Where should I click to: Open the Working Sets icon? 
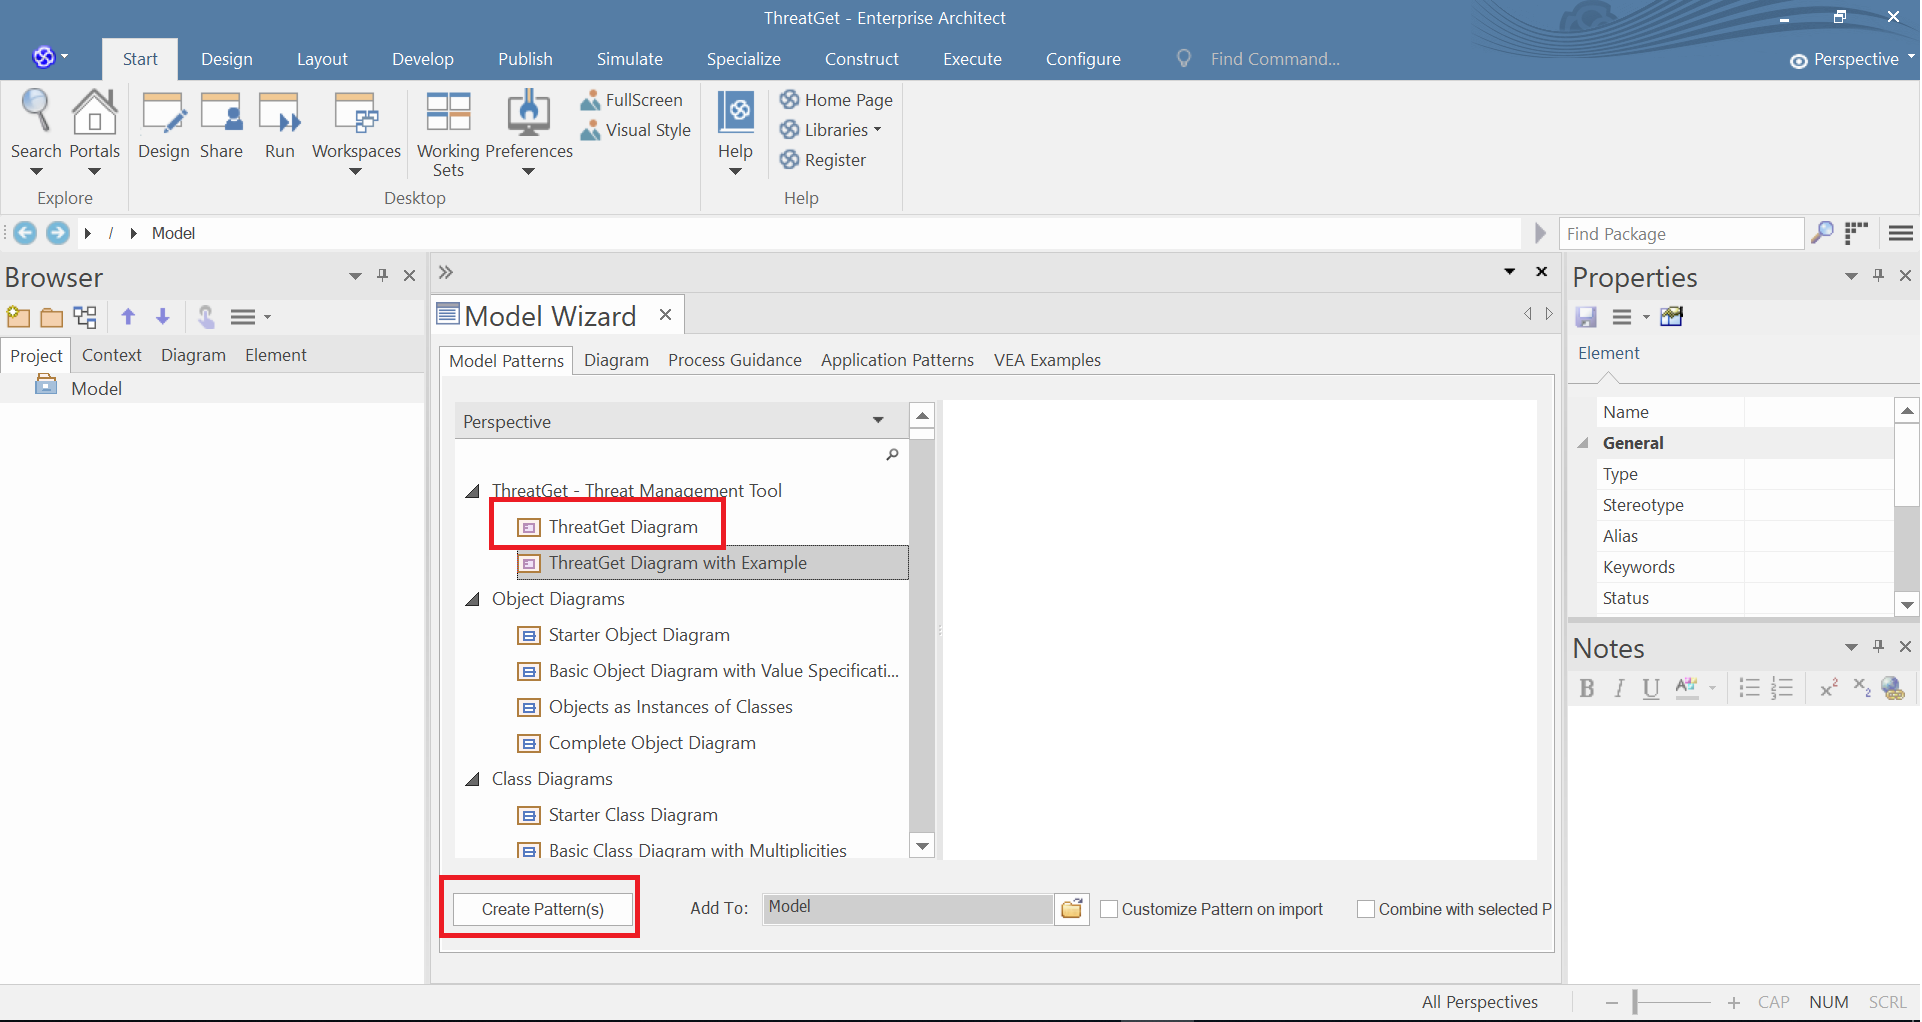point(448,112)
